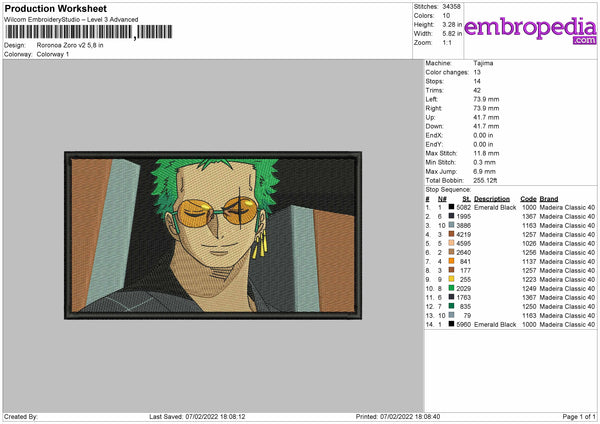Click stitch count '5082' in row 1
The image size is (600, 424).
(x=463, y=207)
